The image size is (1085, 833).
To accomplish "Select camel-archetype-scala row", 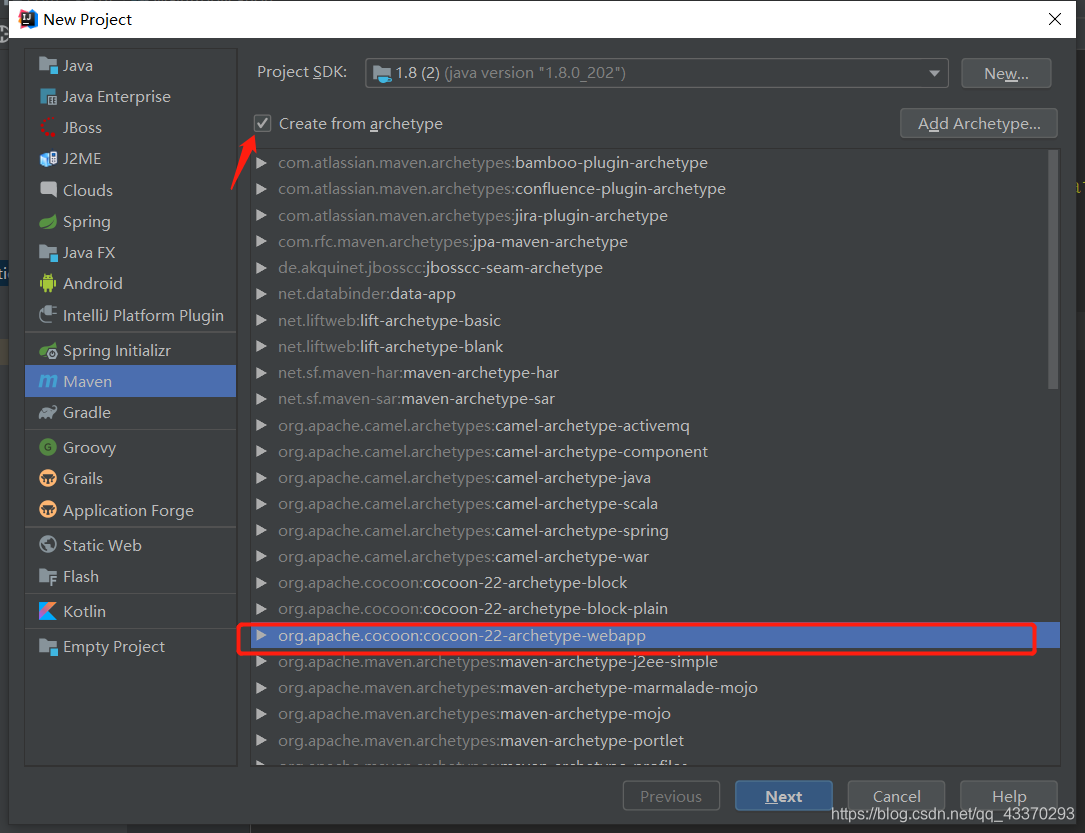I will pyautogui.click(x=655, y=504).
